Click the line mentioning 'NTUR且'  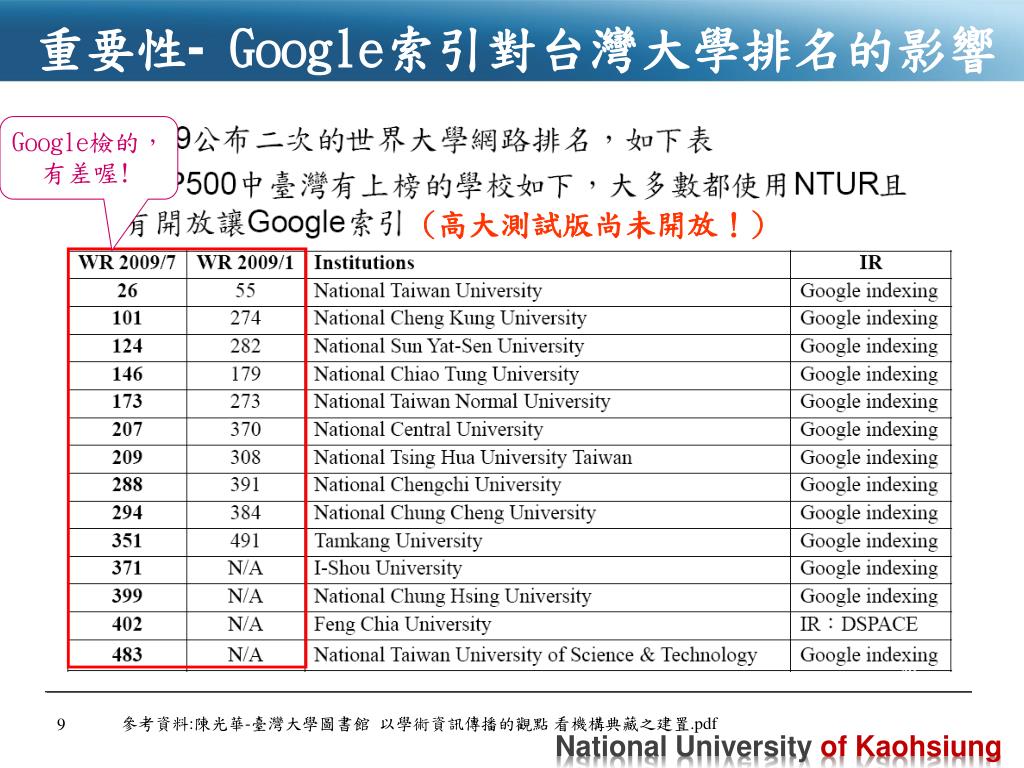point(541,185)
